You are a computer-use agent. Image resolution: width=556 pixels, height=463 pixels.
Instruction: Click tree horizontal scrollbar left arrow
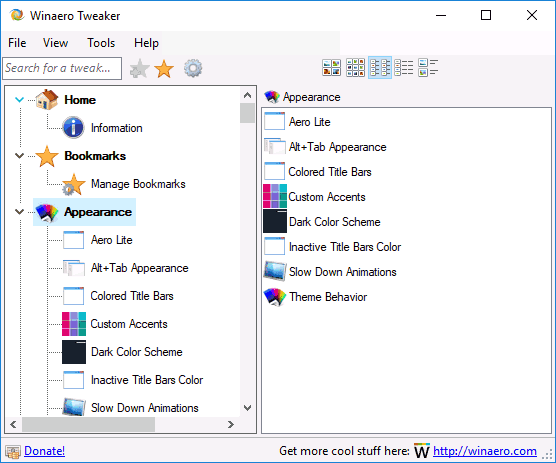click(x=13, y=424)
